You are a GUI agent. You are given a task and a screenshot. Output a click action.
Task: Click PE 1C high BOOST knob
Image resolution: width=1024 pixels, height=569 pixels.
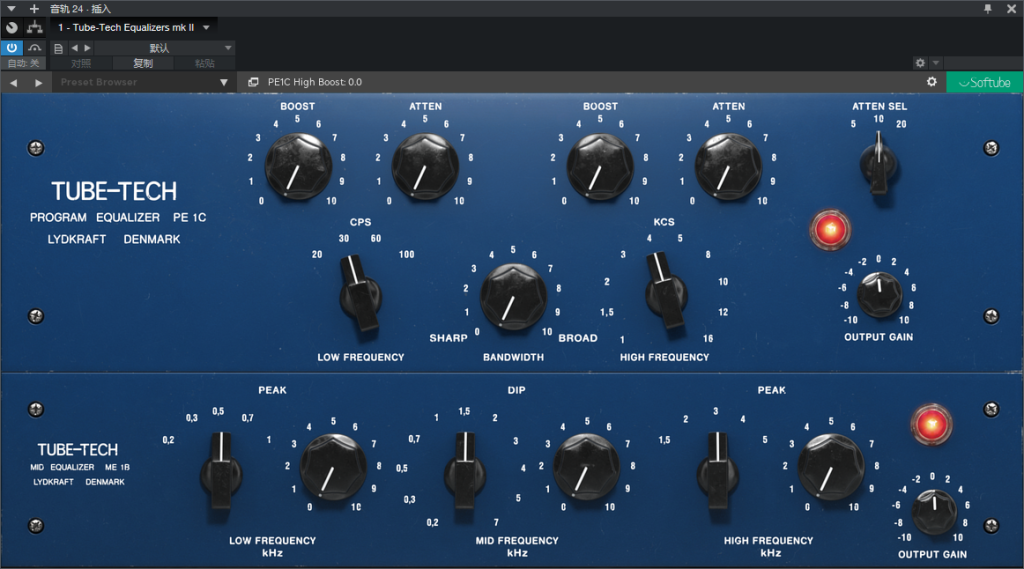click(x=600, y=167)
